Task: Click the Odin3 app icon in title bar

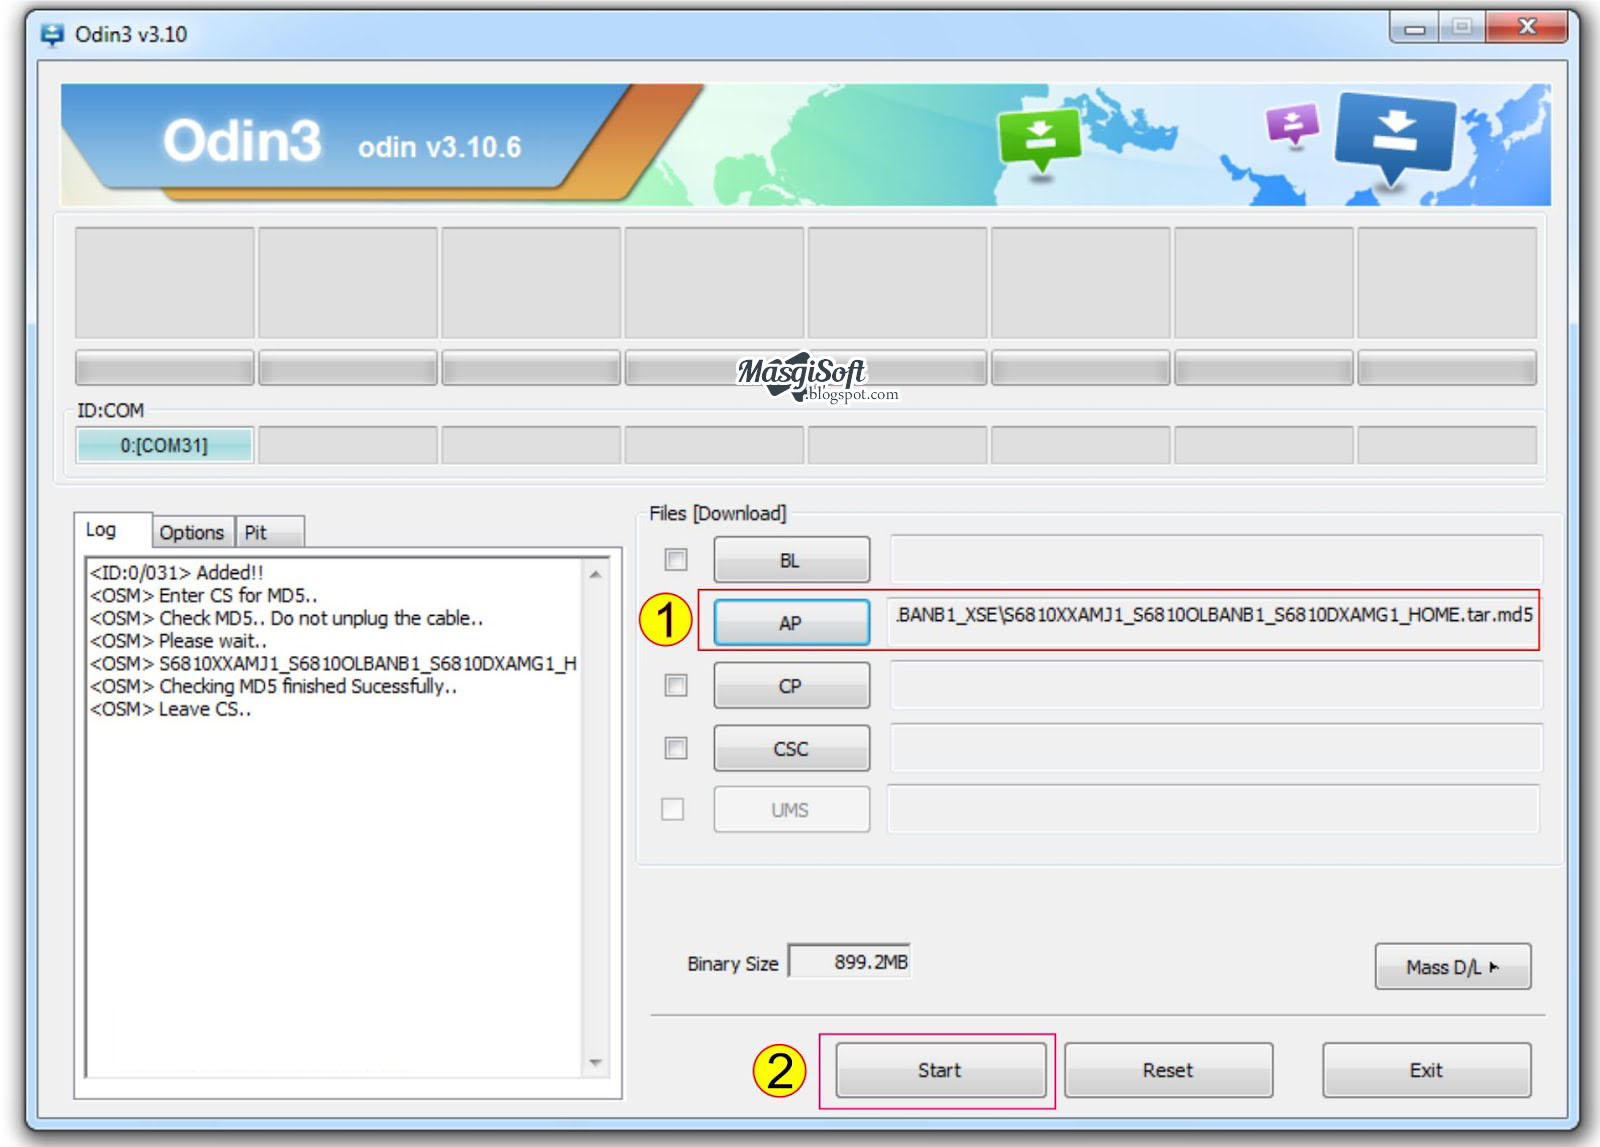Action: (x=52, y=35)
